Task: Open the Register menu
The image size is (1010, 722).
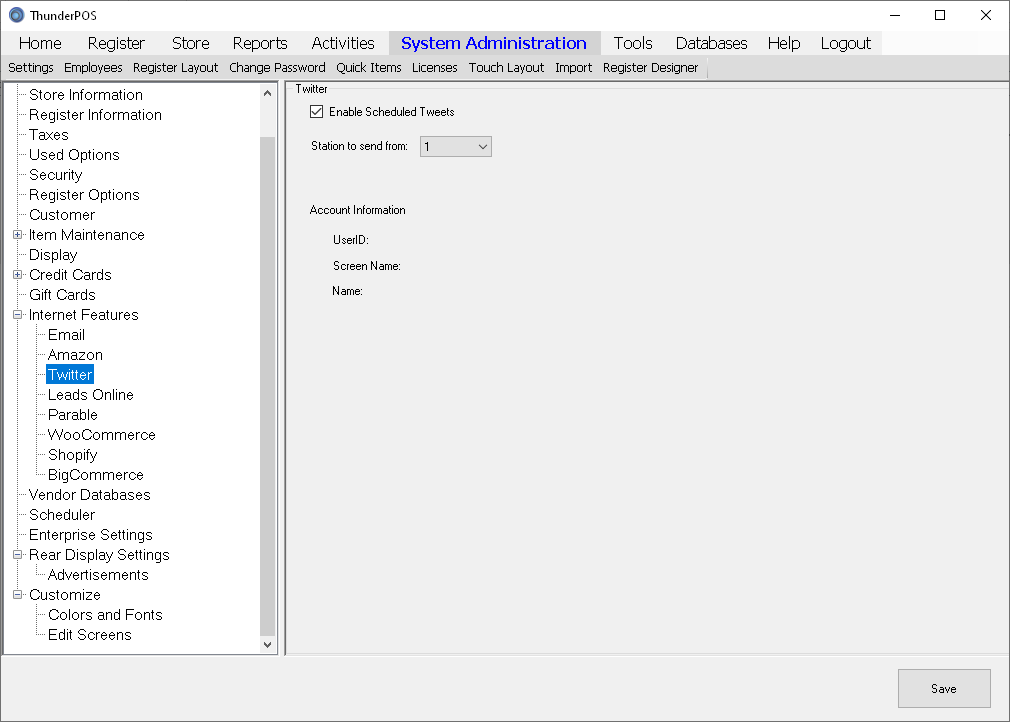Action: tap(116, 43)
